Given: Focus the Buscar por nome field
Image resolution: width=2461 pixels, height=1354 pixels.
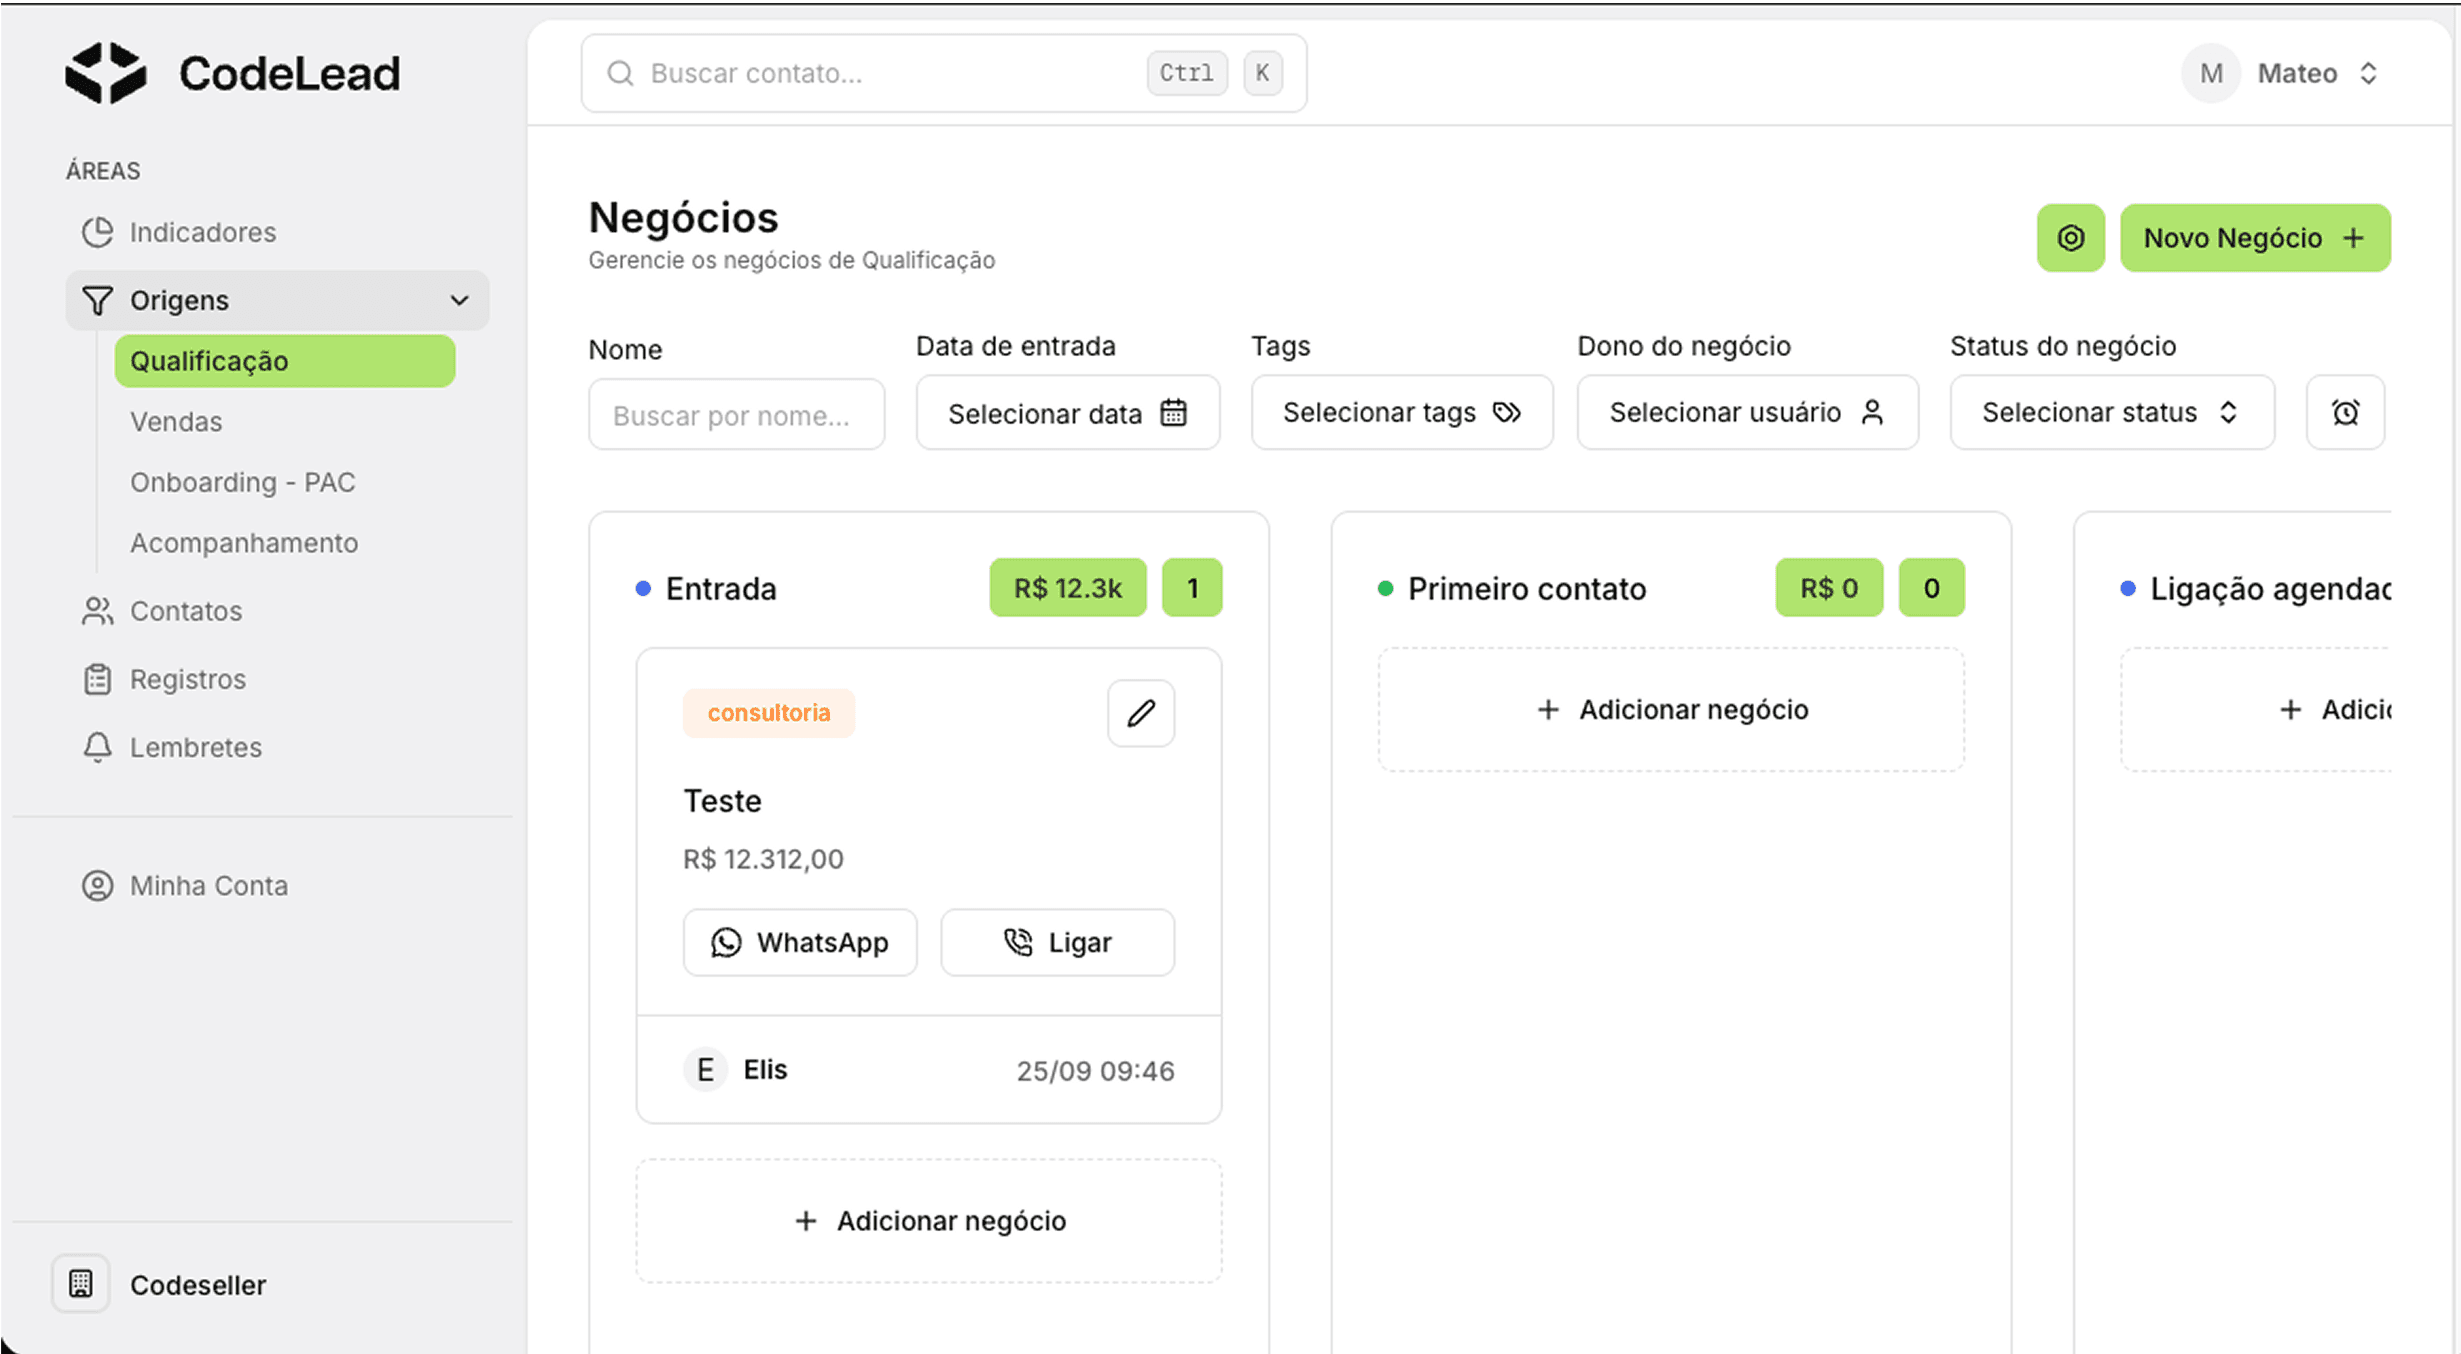Looking at the screenshot, I should 736,415.
